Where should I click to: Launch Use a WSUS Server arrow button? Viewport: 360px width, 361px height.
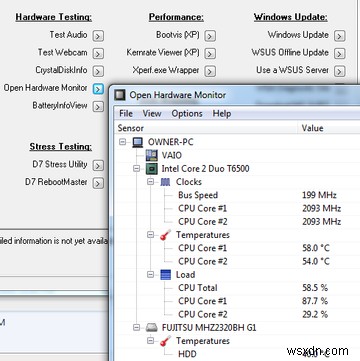(x=339, y=71)
